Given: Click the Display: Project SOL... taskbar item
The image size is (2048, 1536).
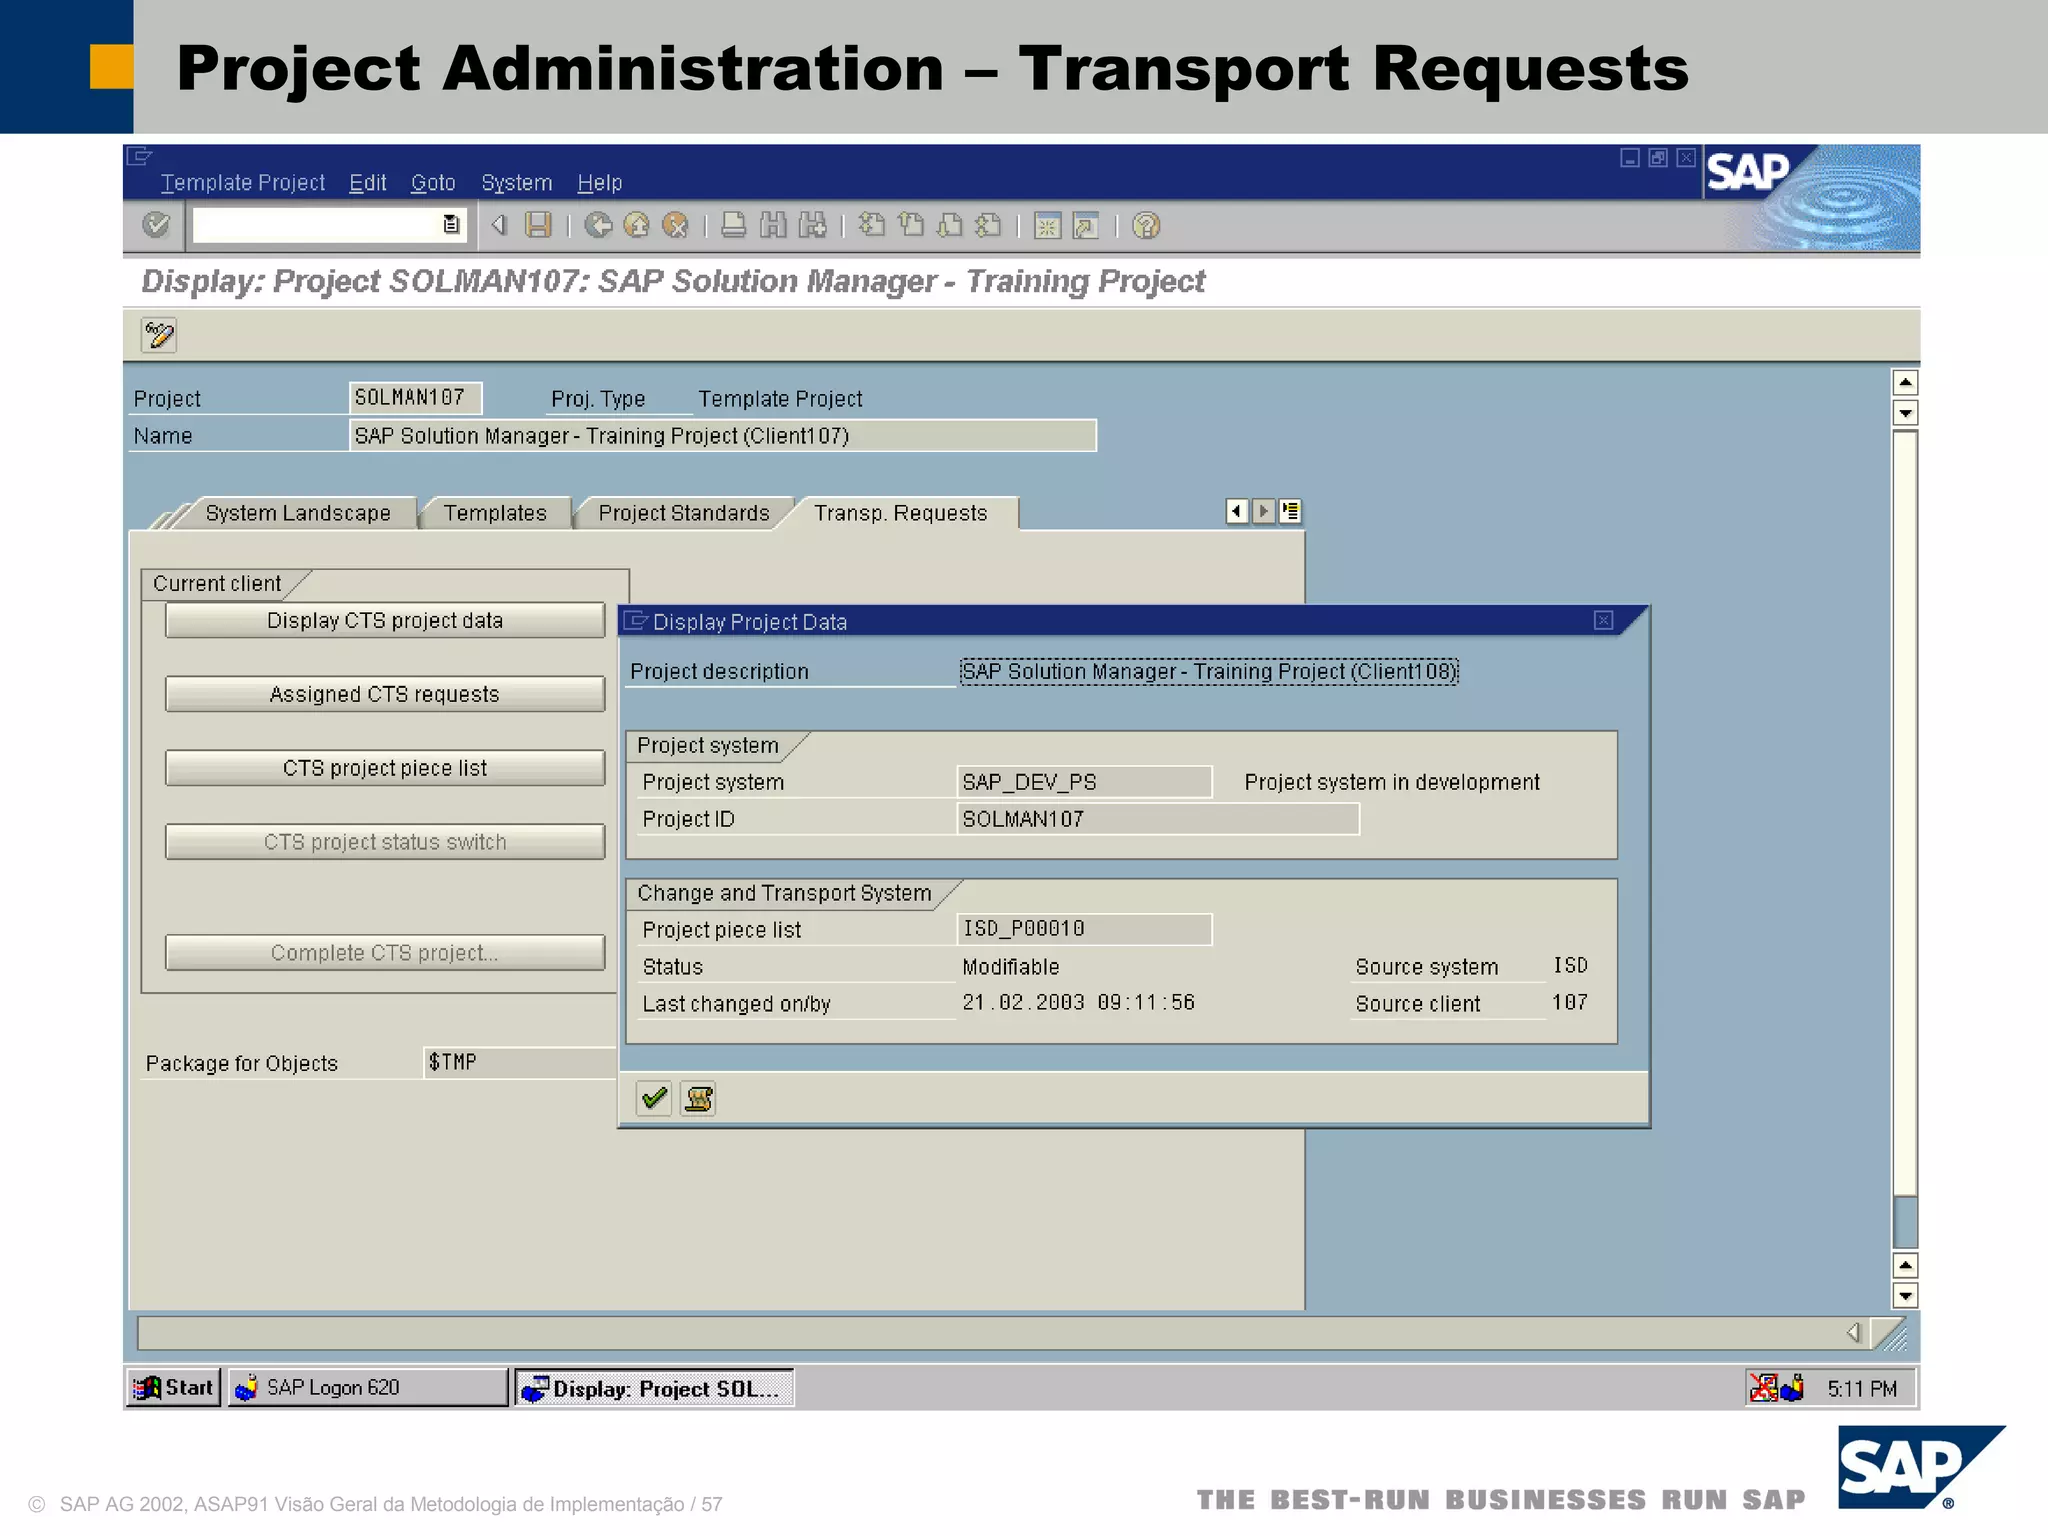Looking at the screenshot, I should 654,1389.
